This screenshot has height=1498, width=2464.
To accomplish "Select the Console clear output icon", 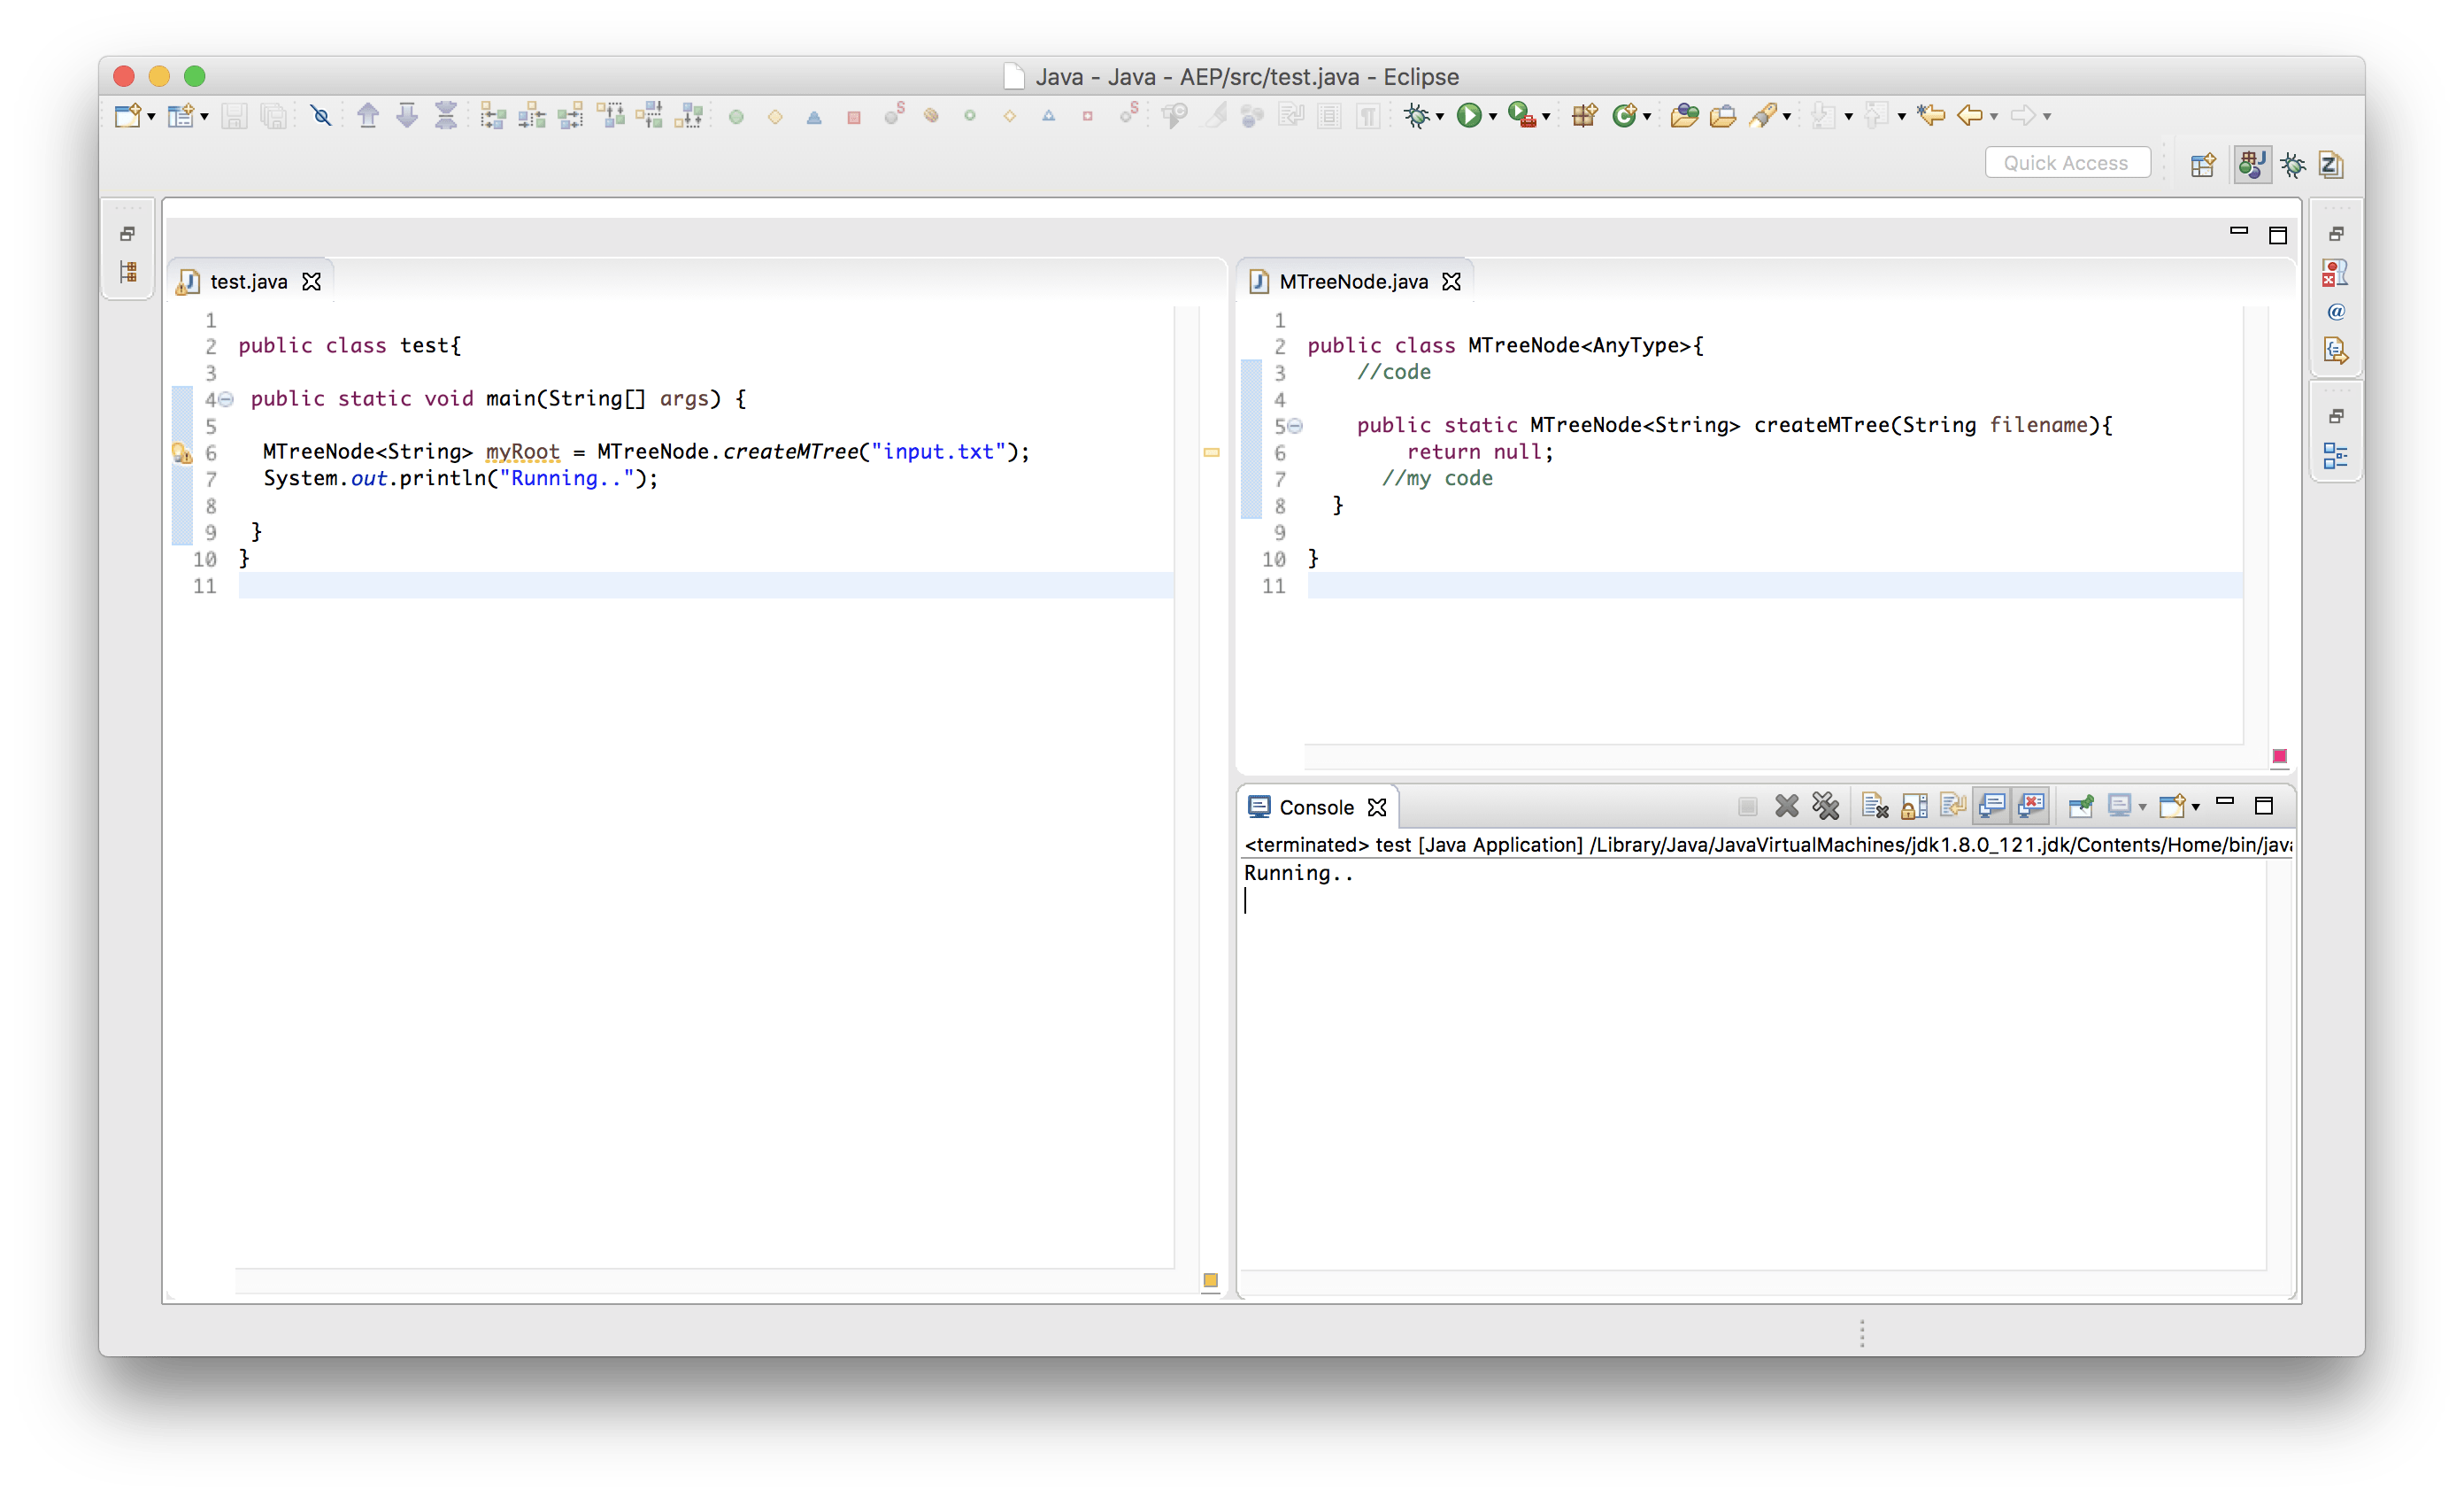I will [1873, 807].
